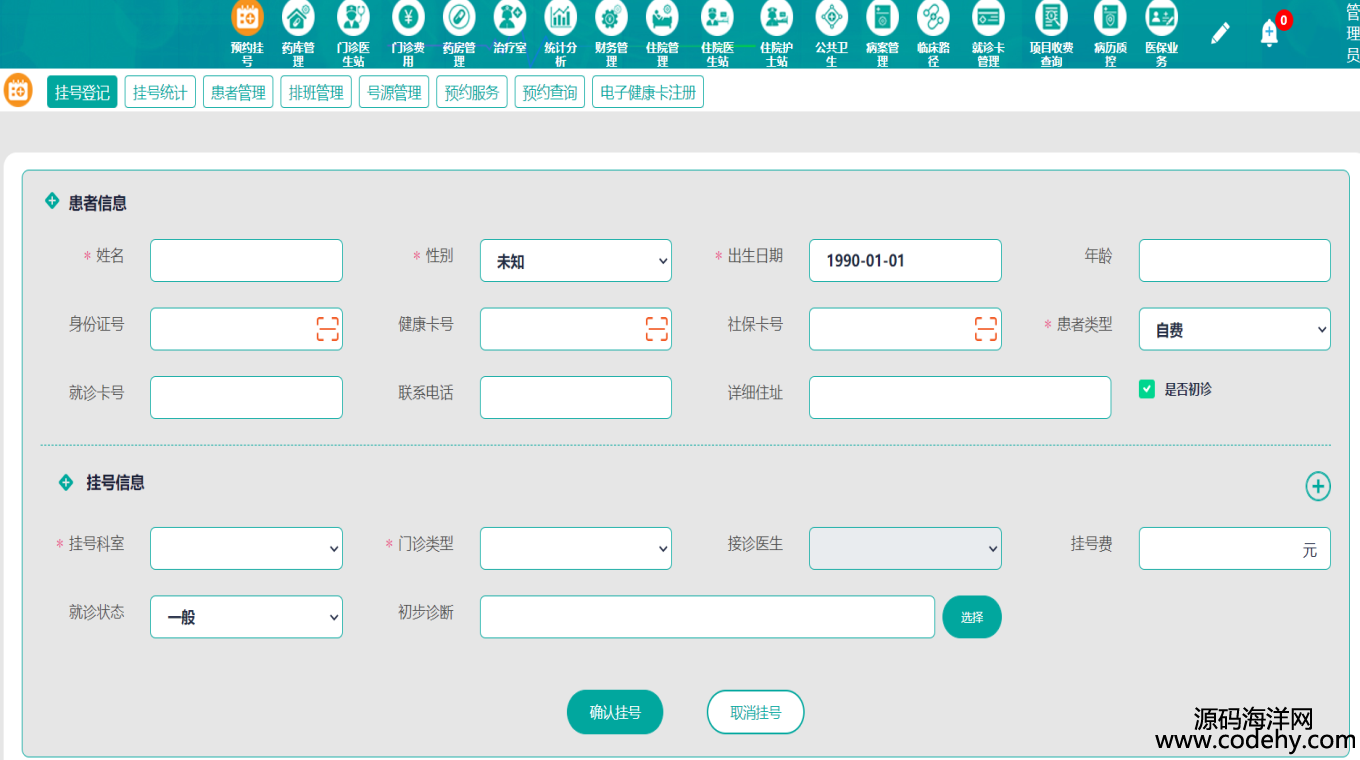Image resolution: width=1360 pixels, height=760 pixels.
Task: Open the 临床路径 module icon
Action: coord(933,18)
